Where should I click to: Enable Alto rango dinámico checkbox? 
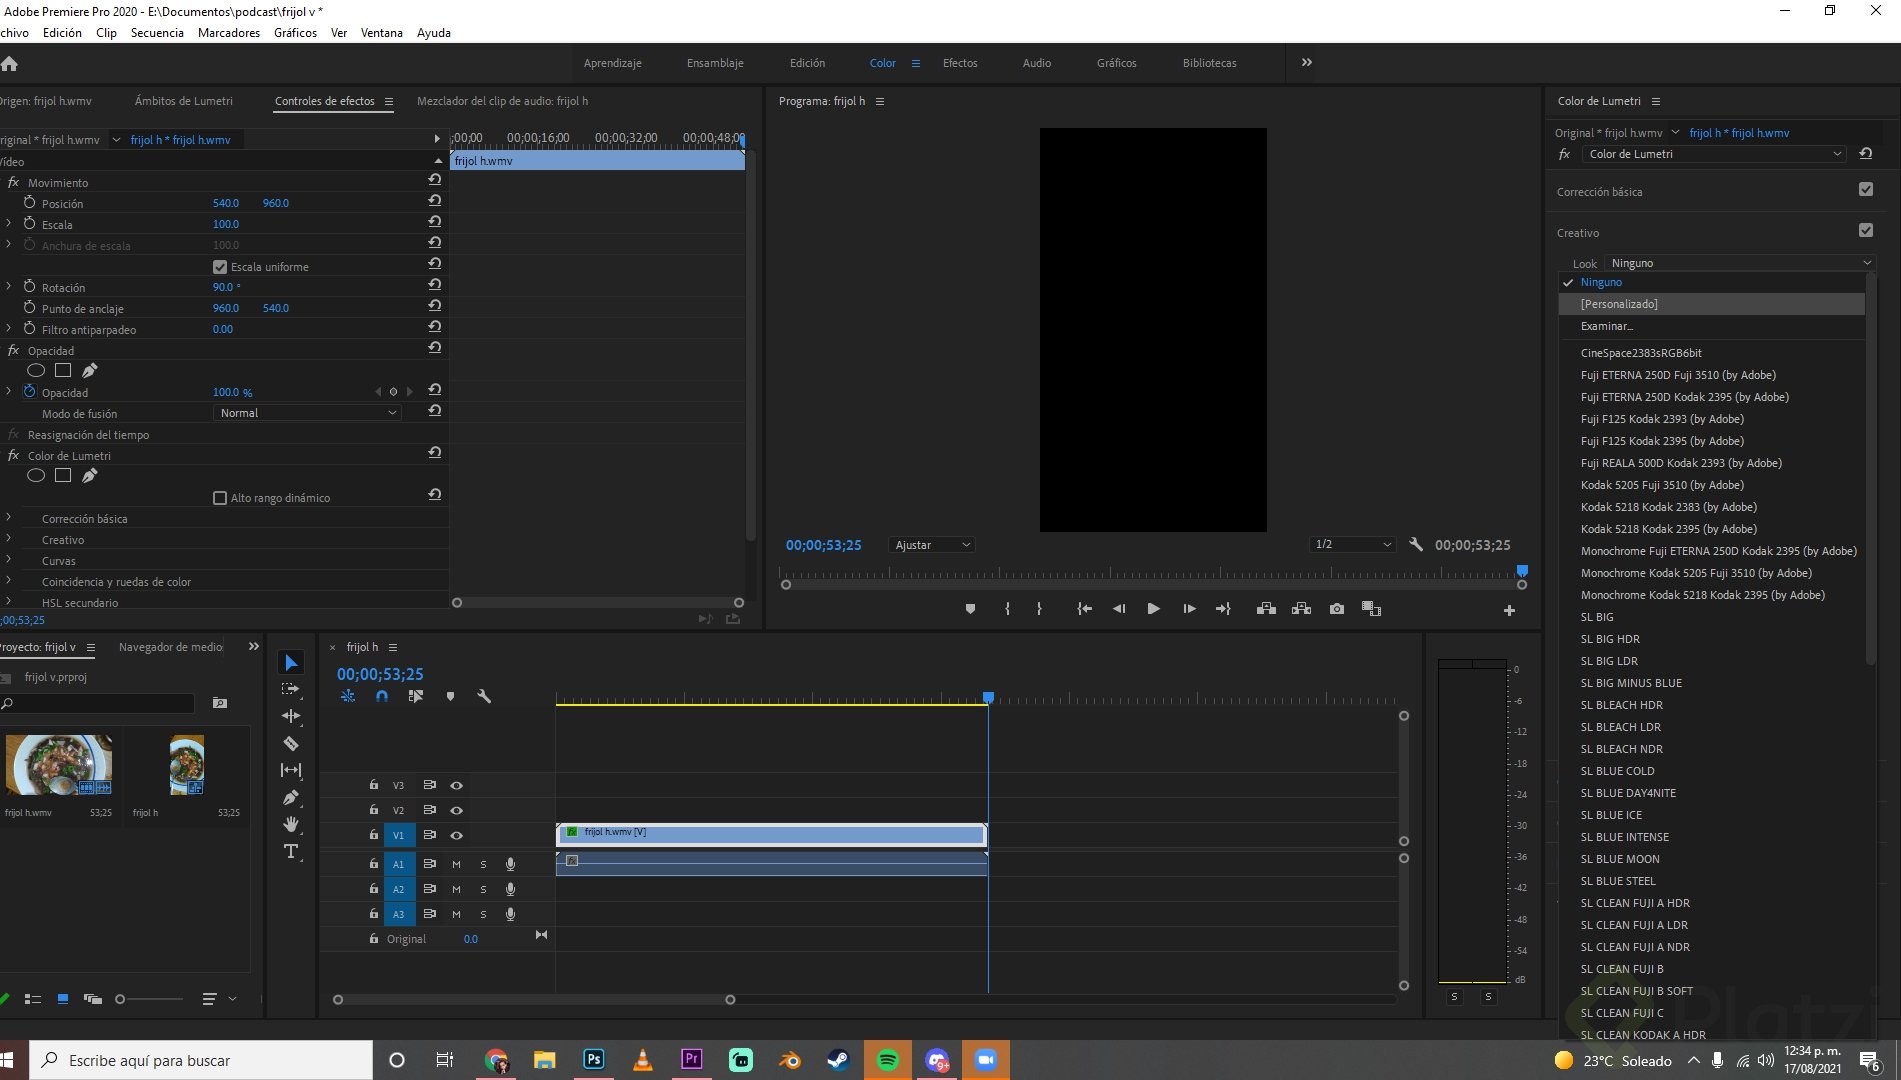click(x=220, y=498)
